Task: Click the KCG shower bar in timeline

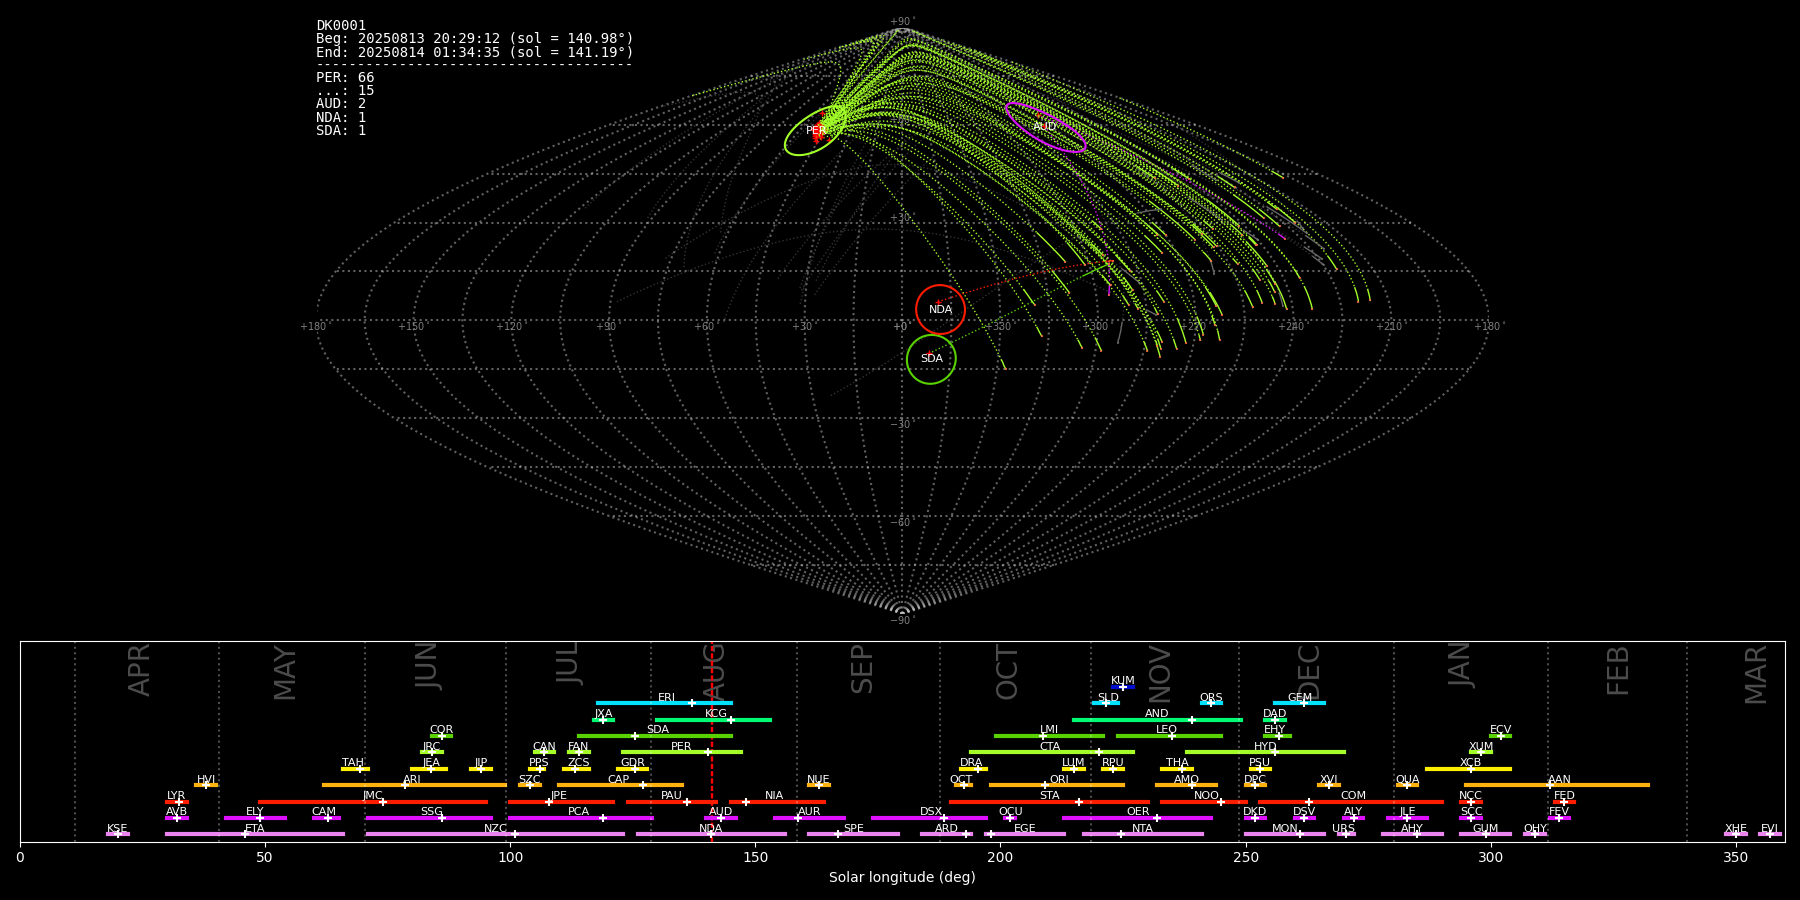Action: [713, 719]
